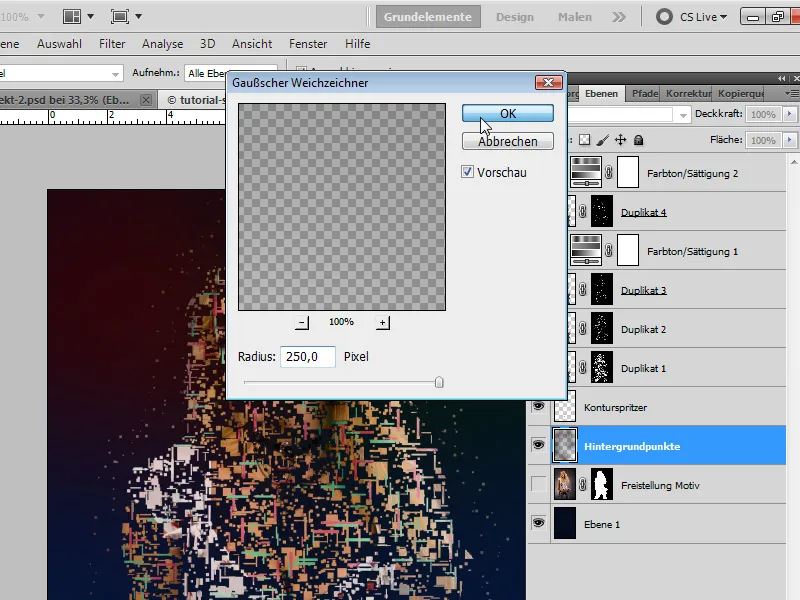
Task: Open the Hilfe menu
Action: click(358, 44)
